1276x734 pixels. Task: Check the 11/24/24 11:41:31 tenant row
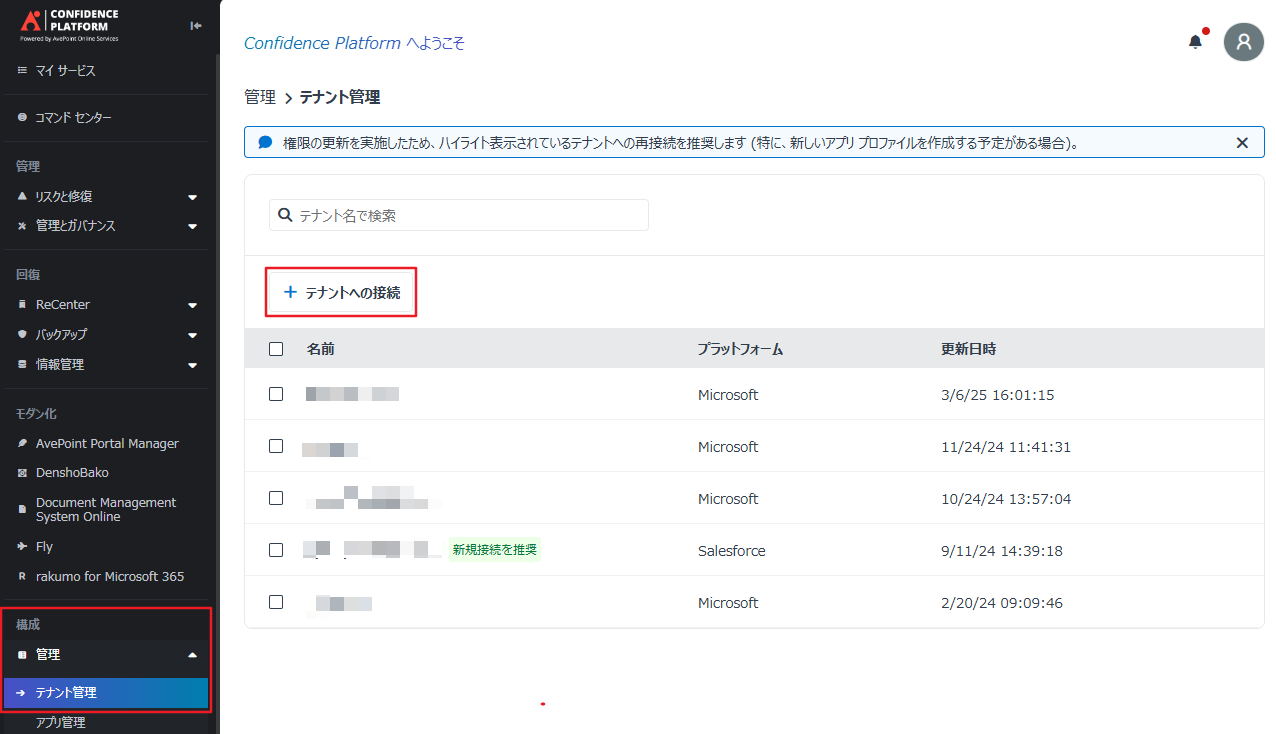(276, 446)
